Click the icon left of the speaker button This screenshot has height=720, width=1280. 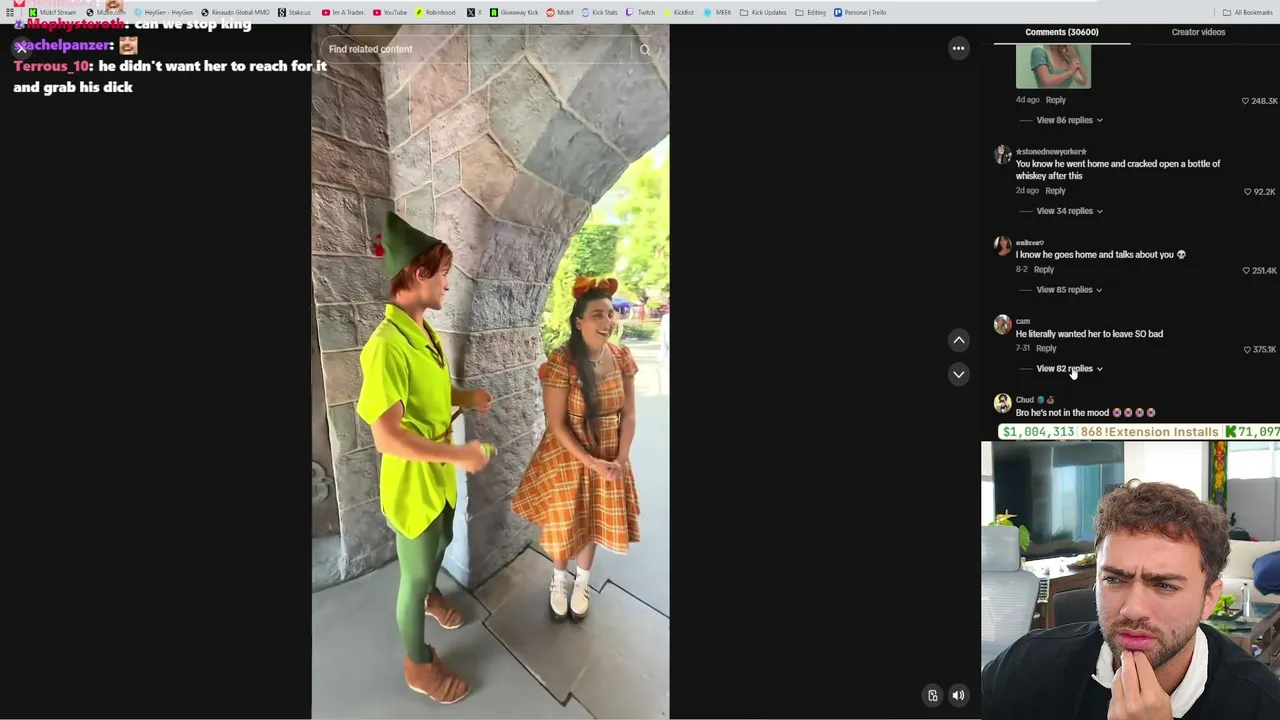click(x=932, y=696)
